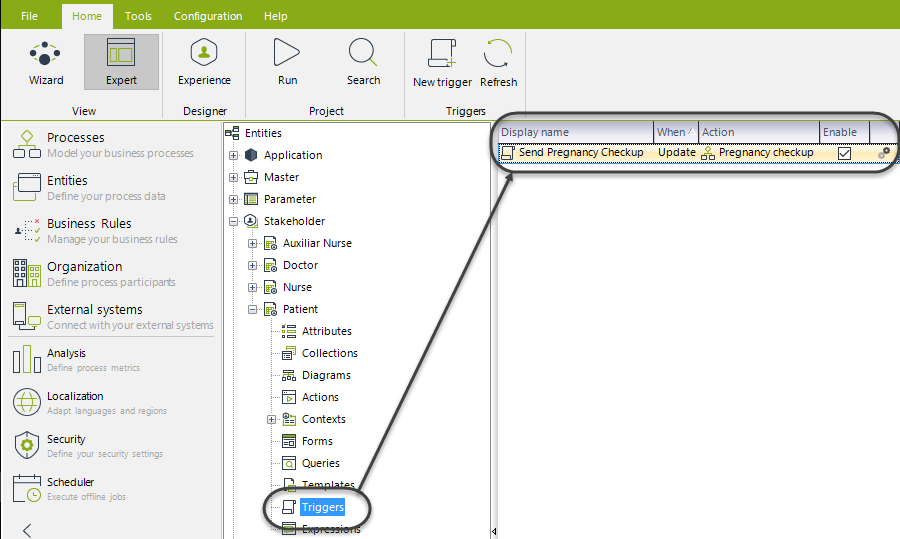Image resolution: width=900 pixels, height=539 pixels.
Task: Switch to the Home tab
Action: (87, 16)
